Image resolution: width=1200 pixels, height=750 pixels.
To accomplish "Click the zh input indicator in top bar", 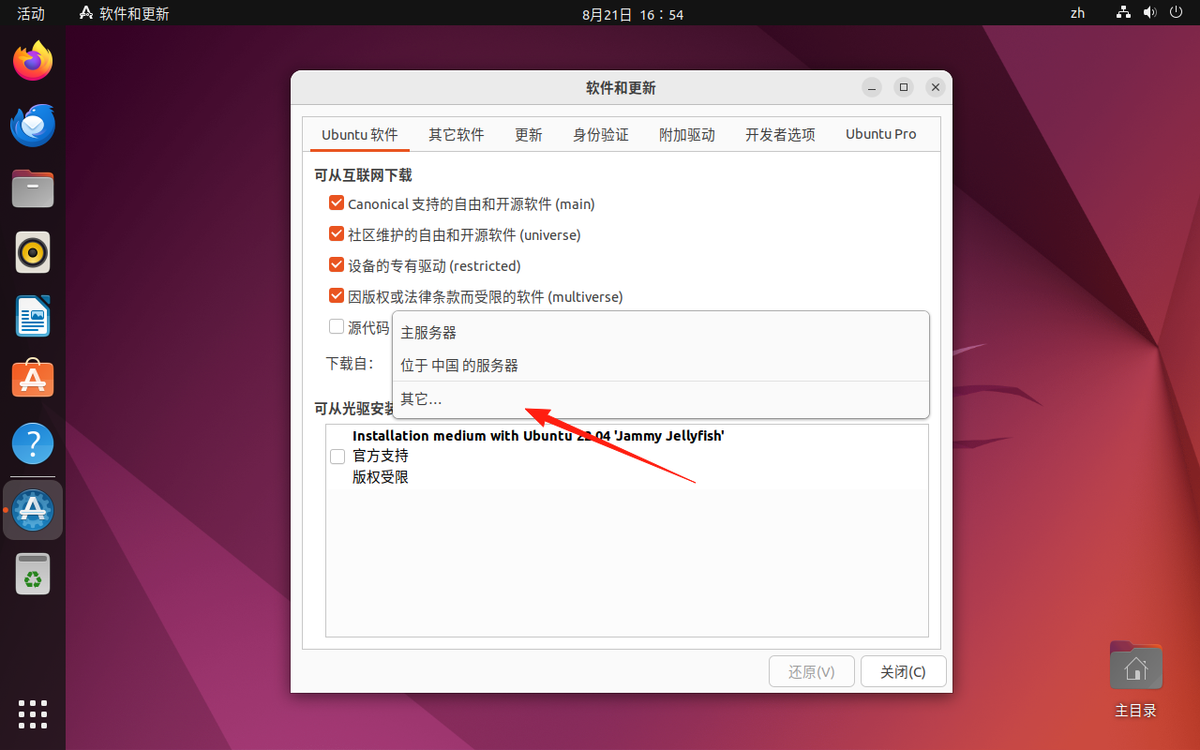I will [x=1077, y=13].
